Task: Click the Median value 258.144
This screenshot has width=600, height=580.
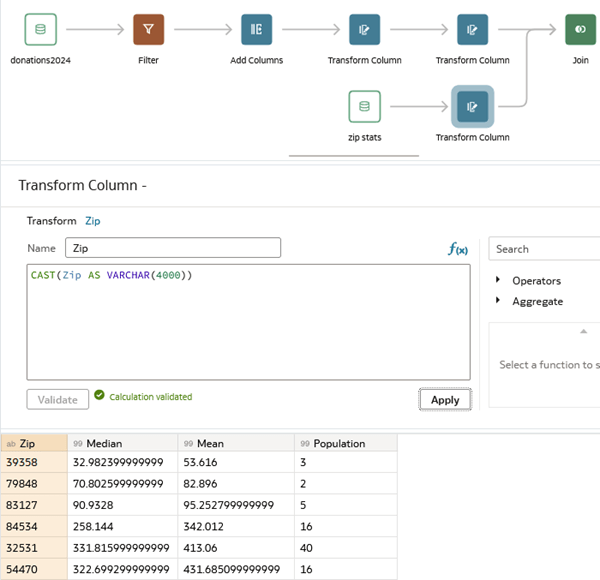Action: [x=122, y=527]
